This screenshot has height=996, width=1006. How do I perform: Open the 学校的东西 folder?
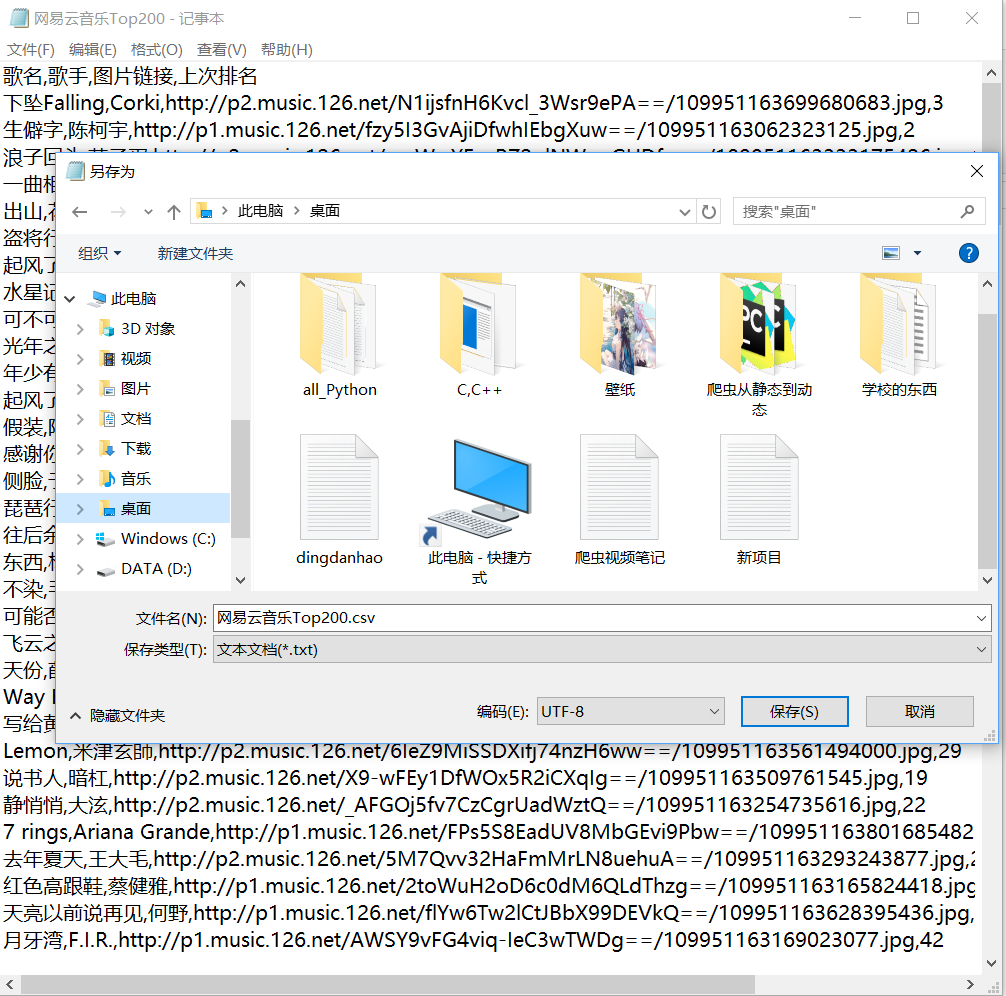tap(899, 335)
